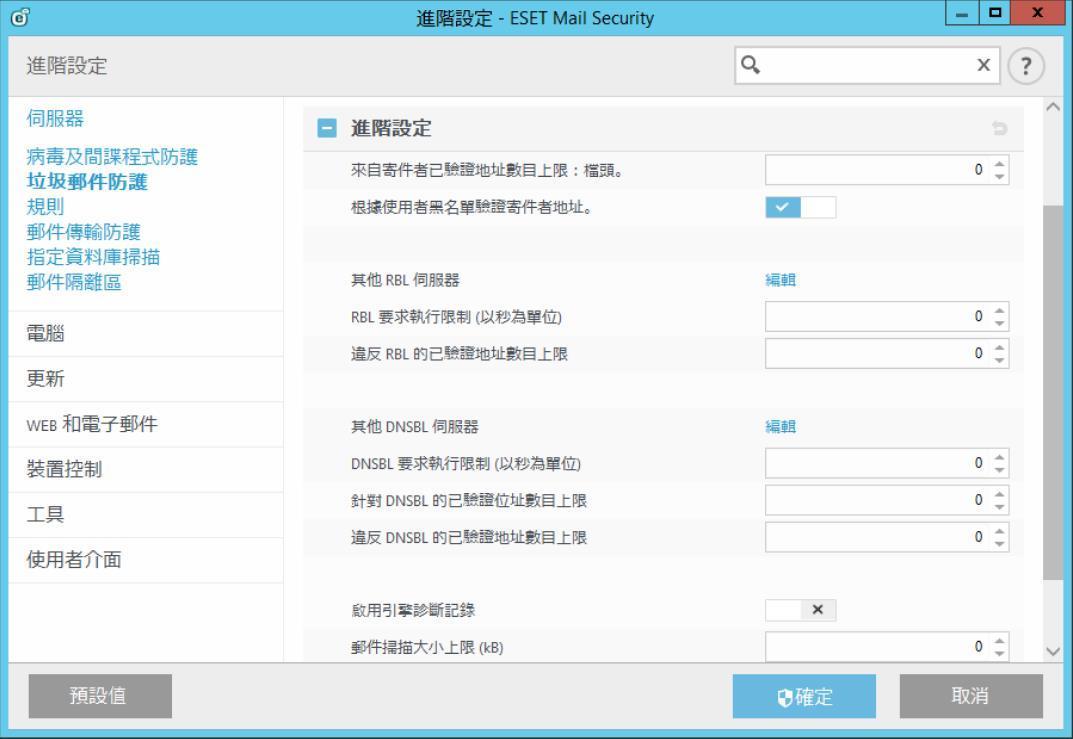Collapse the 進階設定 section
1073x739 pixels.
click(327, 128)
